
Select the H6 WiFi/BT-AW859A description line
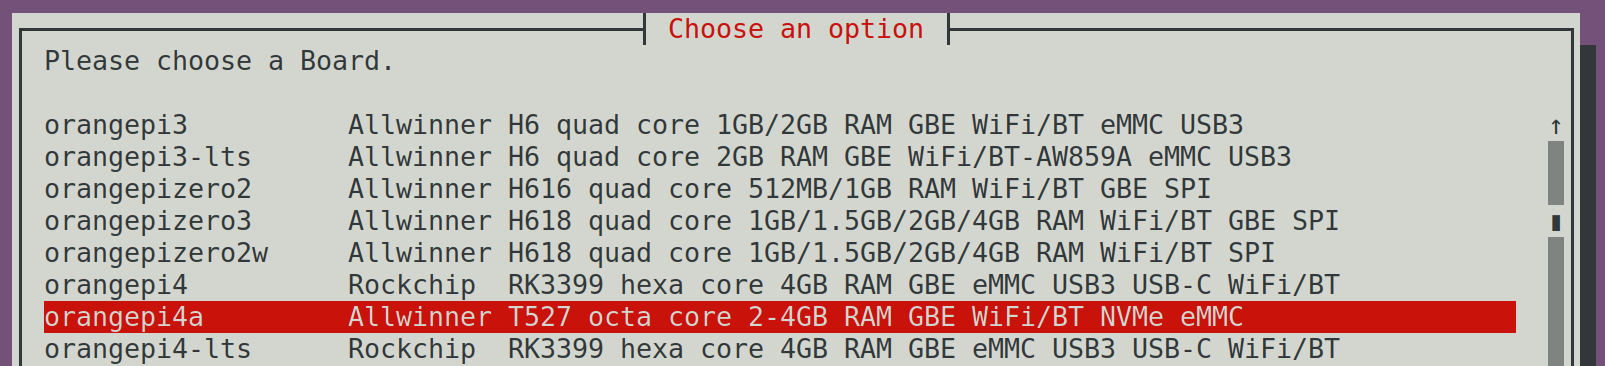[x=819, y=158]
